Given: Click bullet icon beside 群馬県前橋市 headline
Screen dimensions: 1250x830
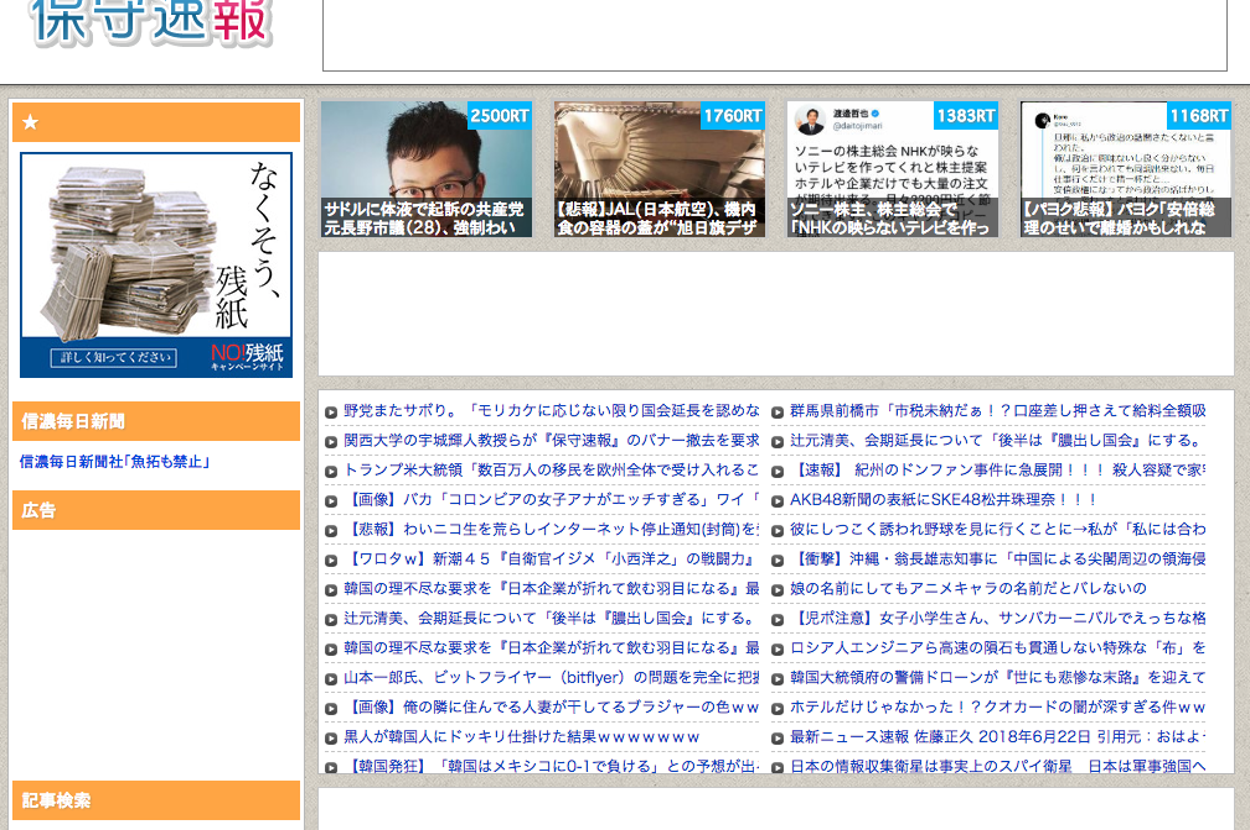Looking at the screenshot, I should [777, 412].
